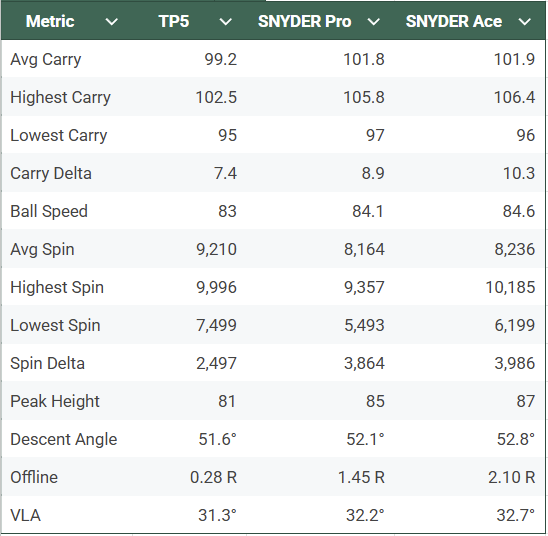
Task: Click the VLA row label
Action: (26, 515)
